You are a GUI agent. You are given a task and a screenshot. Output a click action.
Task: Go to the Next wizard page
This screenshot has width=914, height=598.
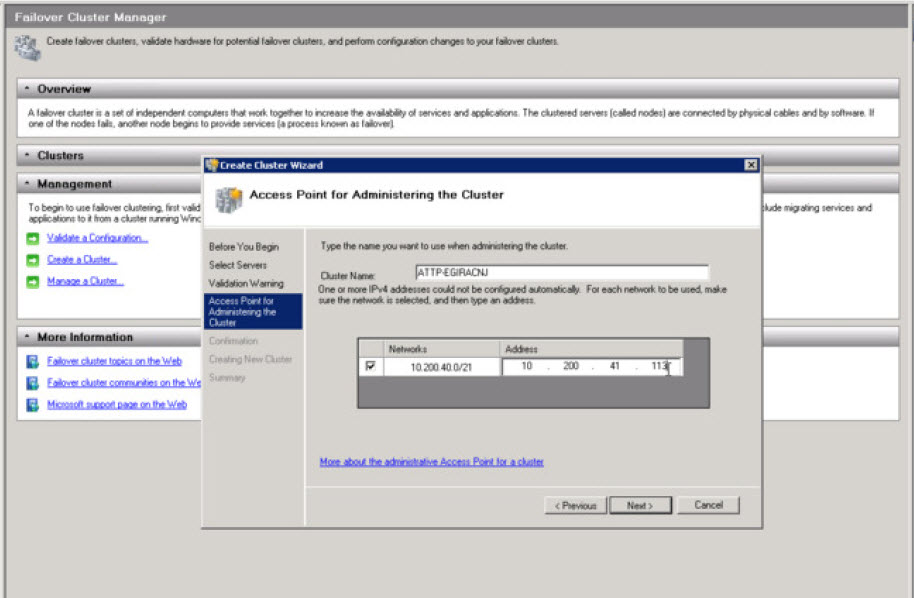click(x=641, y=505)
